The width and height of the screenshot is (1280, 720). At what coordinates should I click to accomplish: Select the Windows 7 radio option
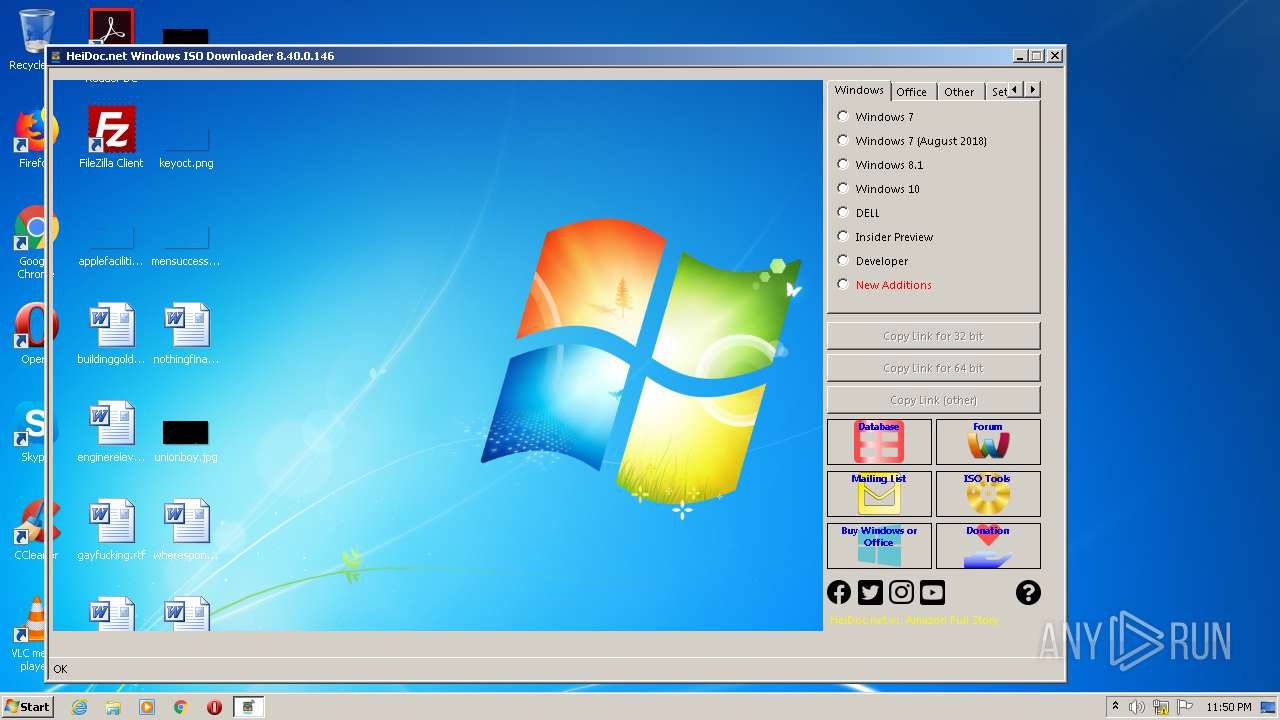click(843, 117)
